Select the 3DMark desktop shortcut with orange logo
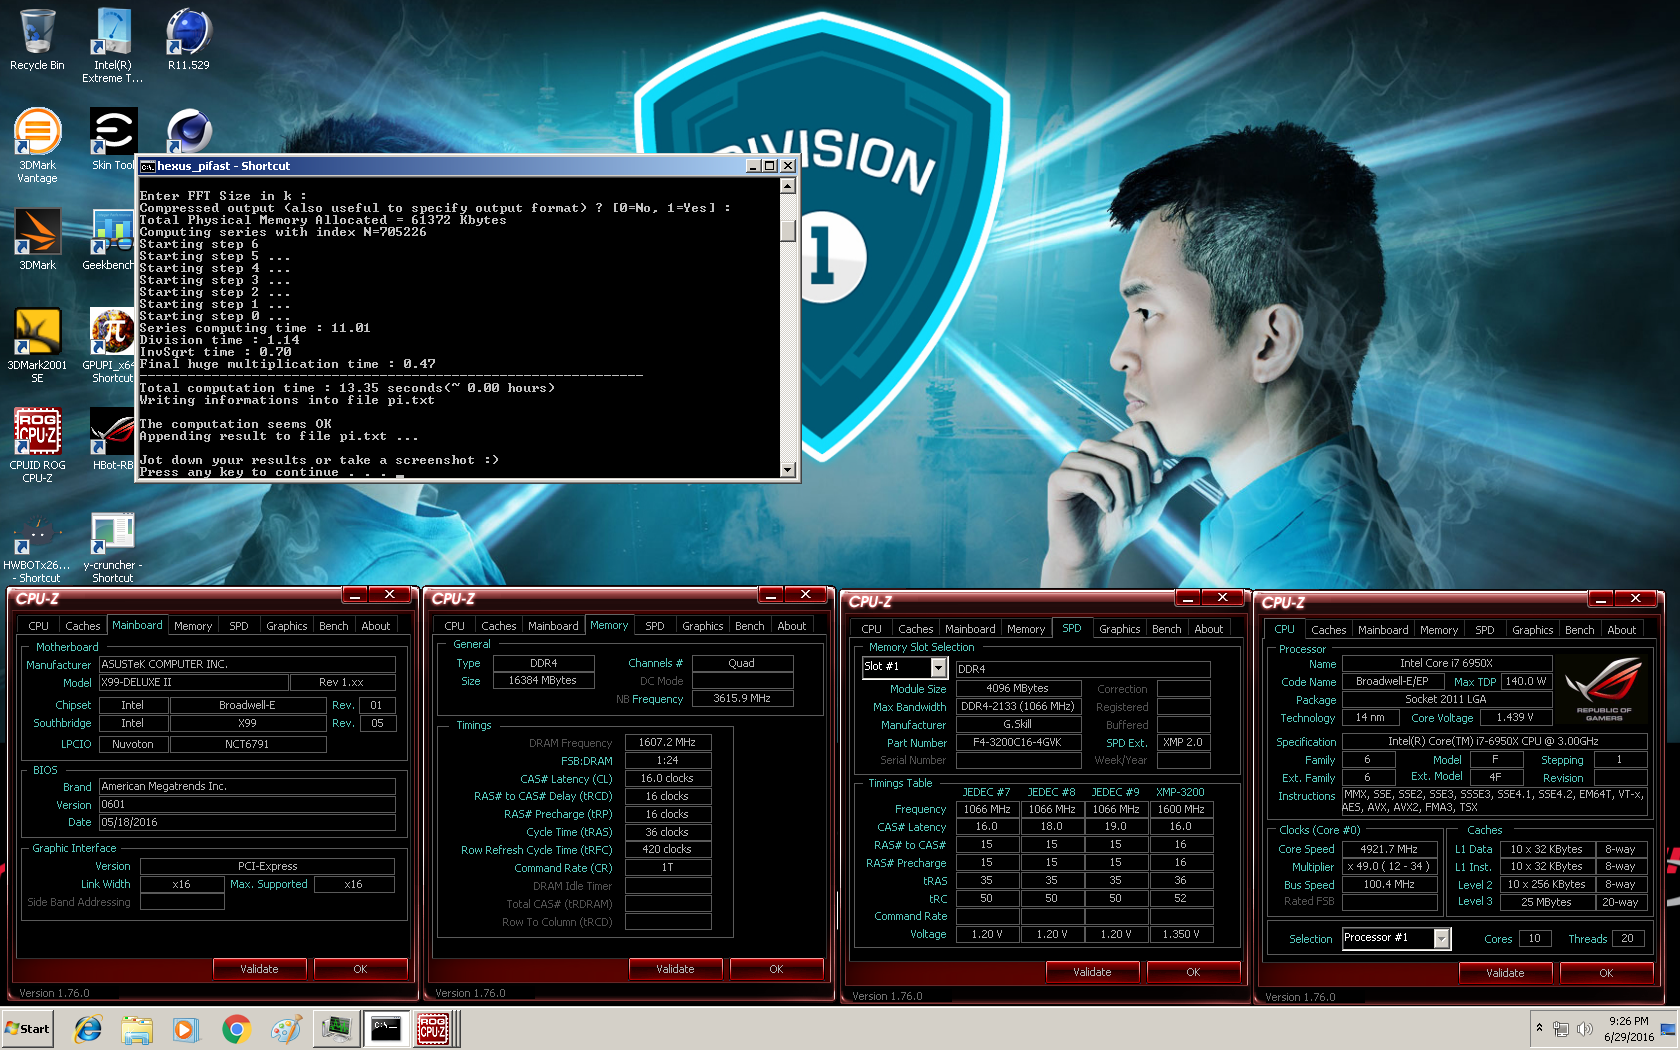Screen dimensions: 1680x1050 [37, 240]
